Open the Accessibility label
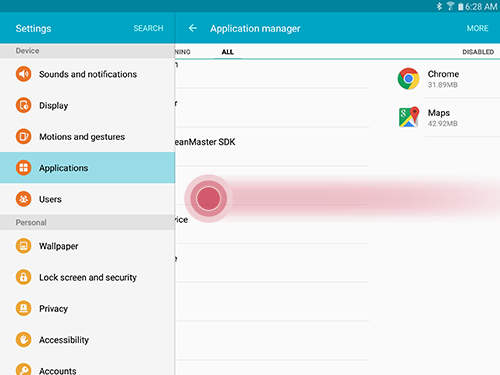This screenshot has height=375, width=500. (x=64, y=340)
